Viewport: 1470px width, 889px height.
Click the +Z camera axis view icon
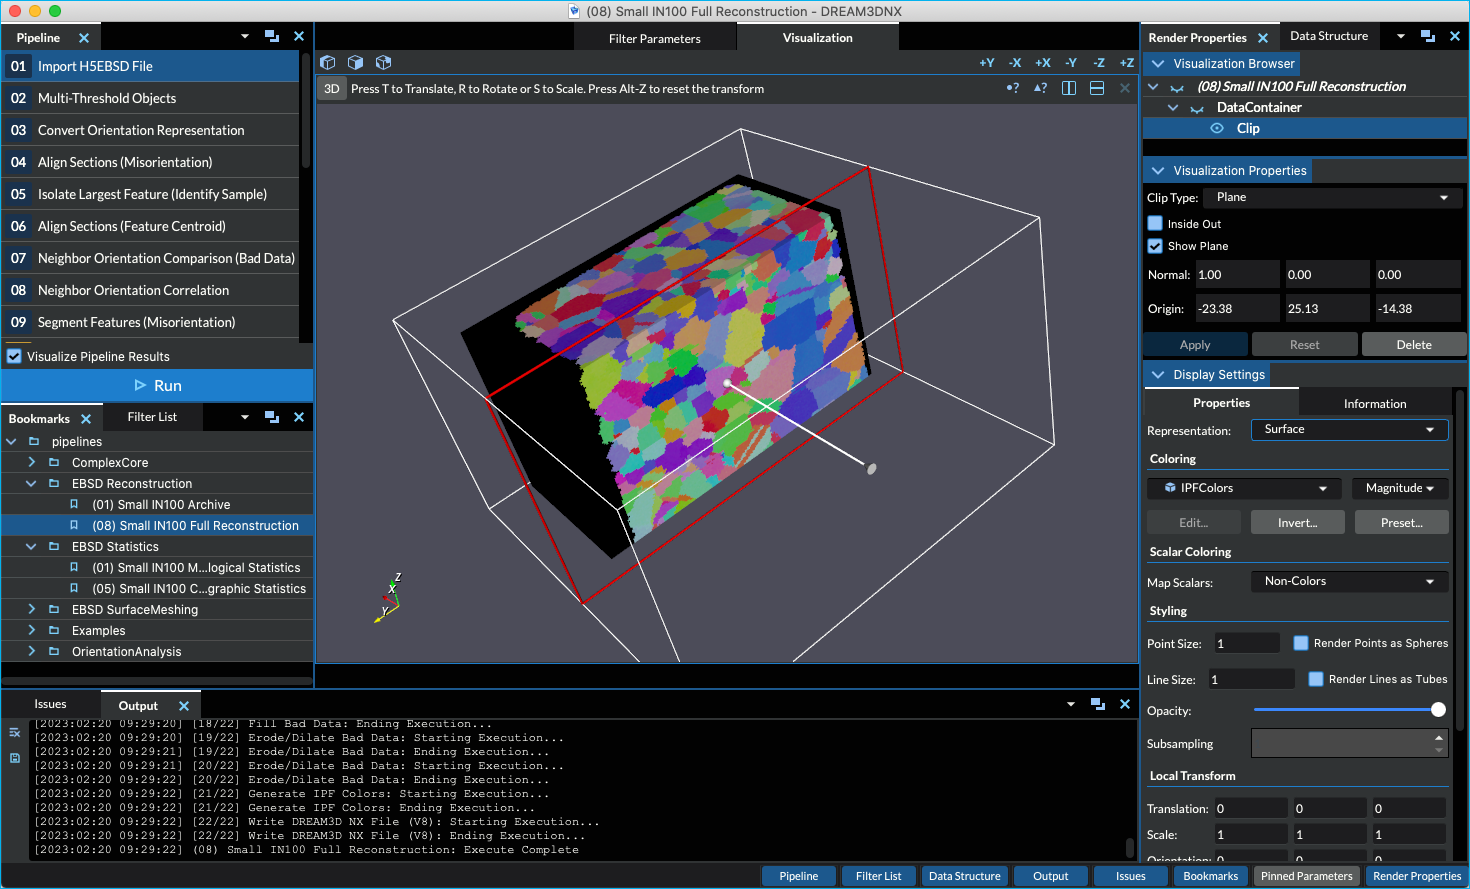1126,62
